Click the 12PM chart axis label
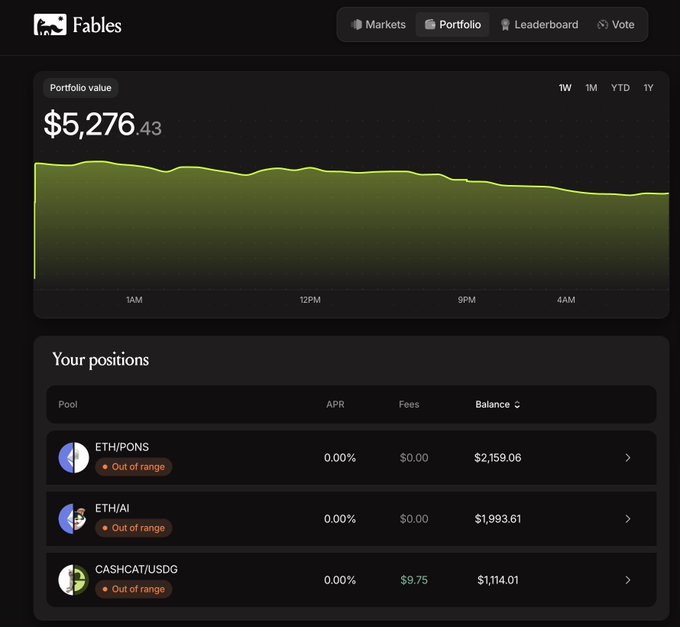The image size is (680, 627). pyautogui.click(x=310, y=300)
